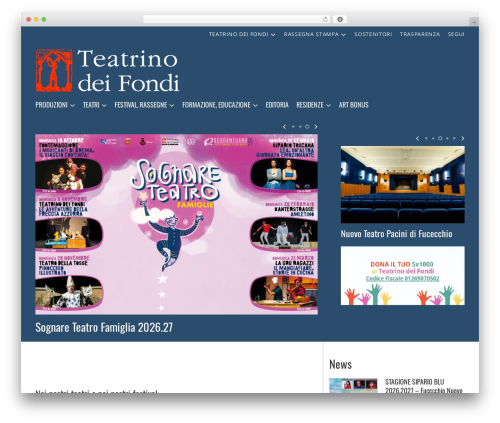Viewport: 500px width, 423px height.
Task: Expand the Teatri menu
Action: click(x=95, y=105)
